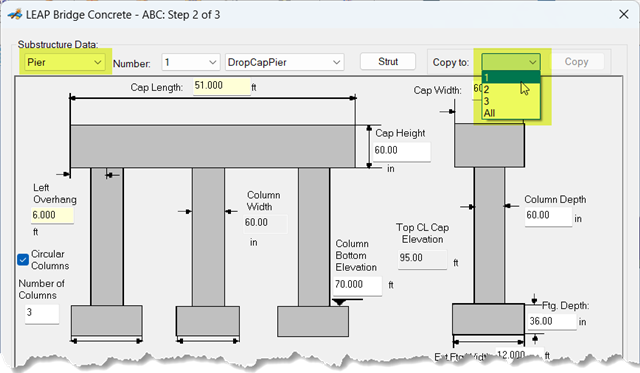Screen dimensions: 640x373
Task: Select option 2 in Copy to list
Action: [511, 89]
